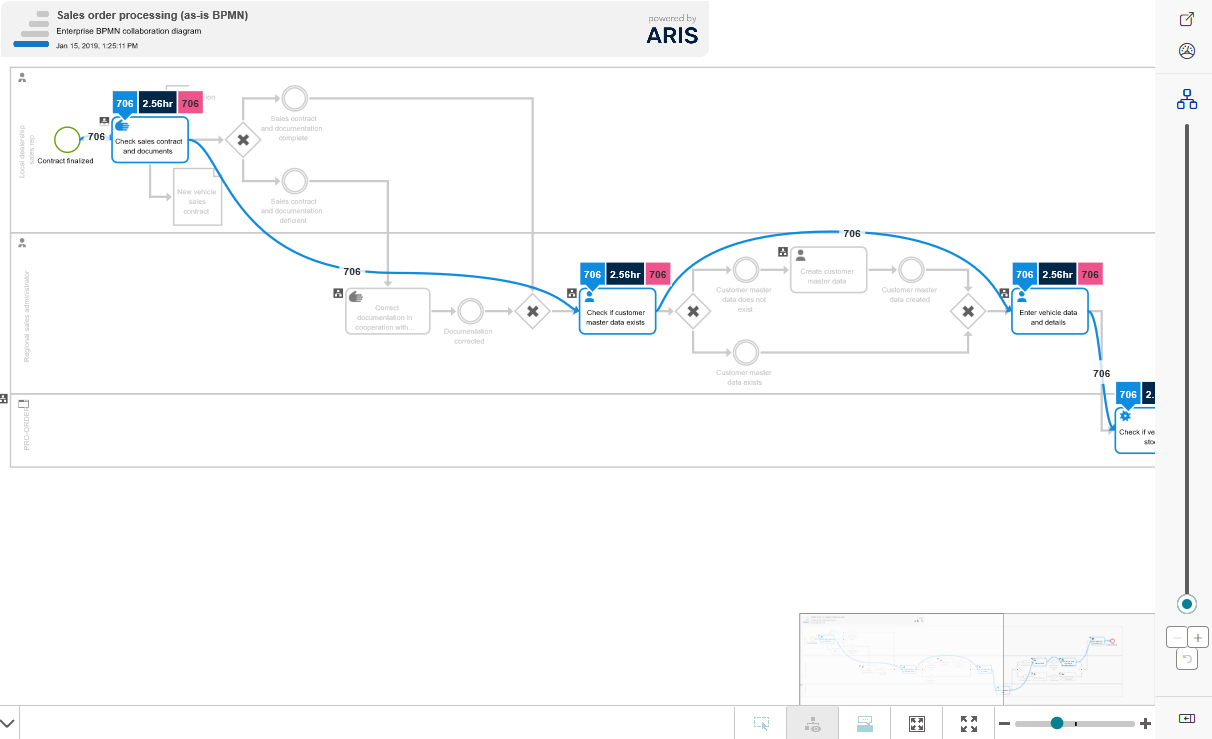1212x739 pixels.
Task: Select the 'Contract finalized' start event circle
Action: pos(67,139)
